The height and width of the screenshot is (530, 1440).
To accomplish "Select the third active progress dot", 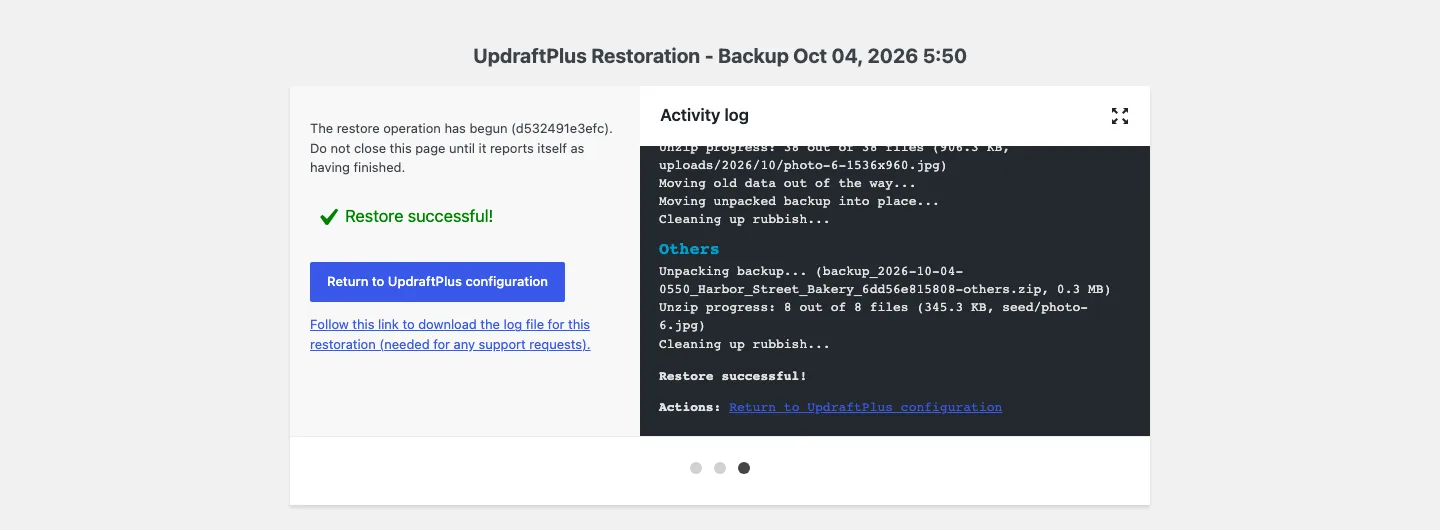I will [744, 468].
